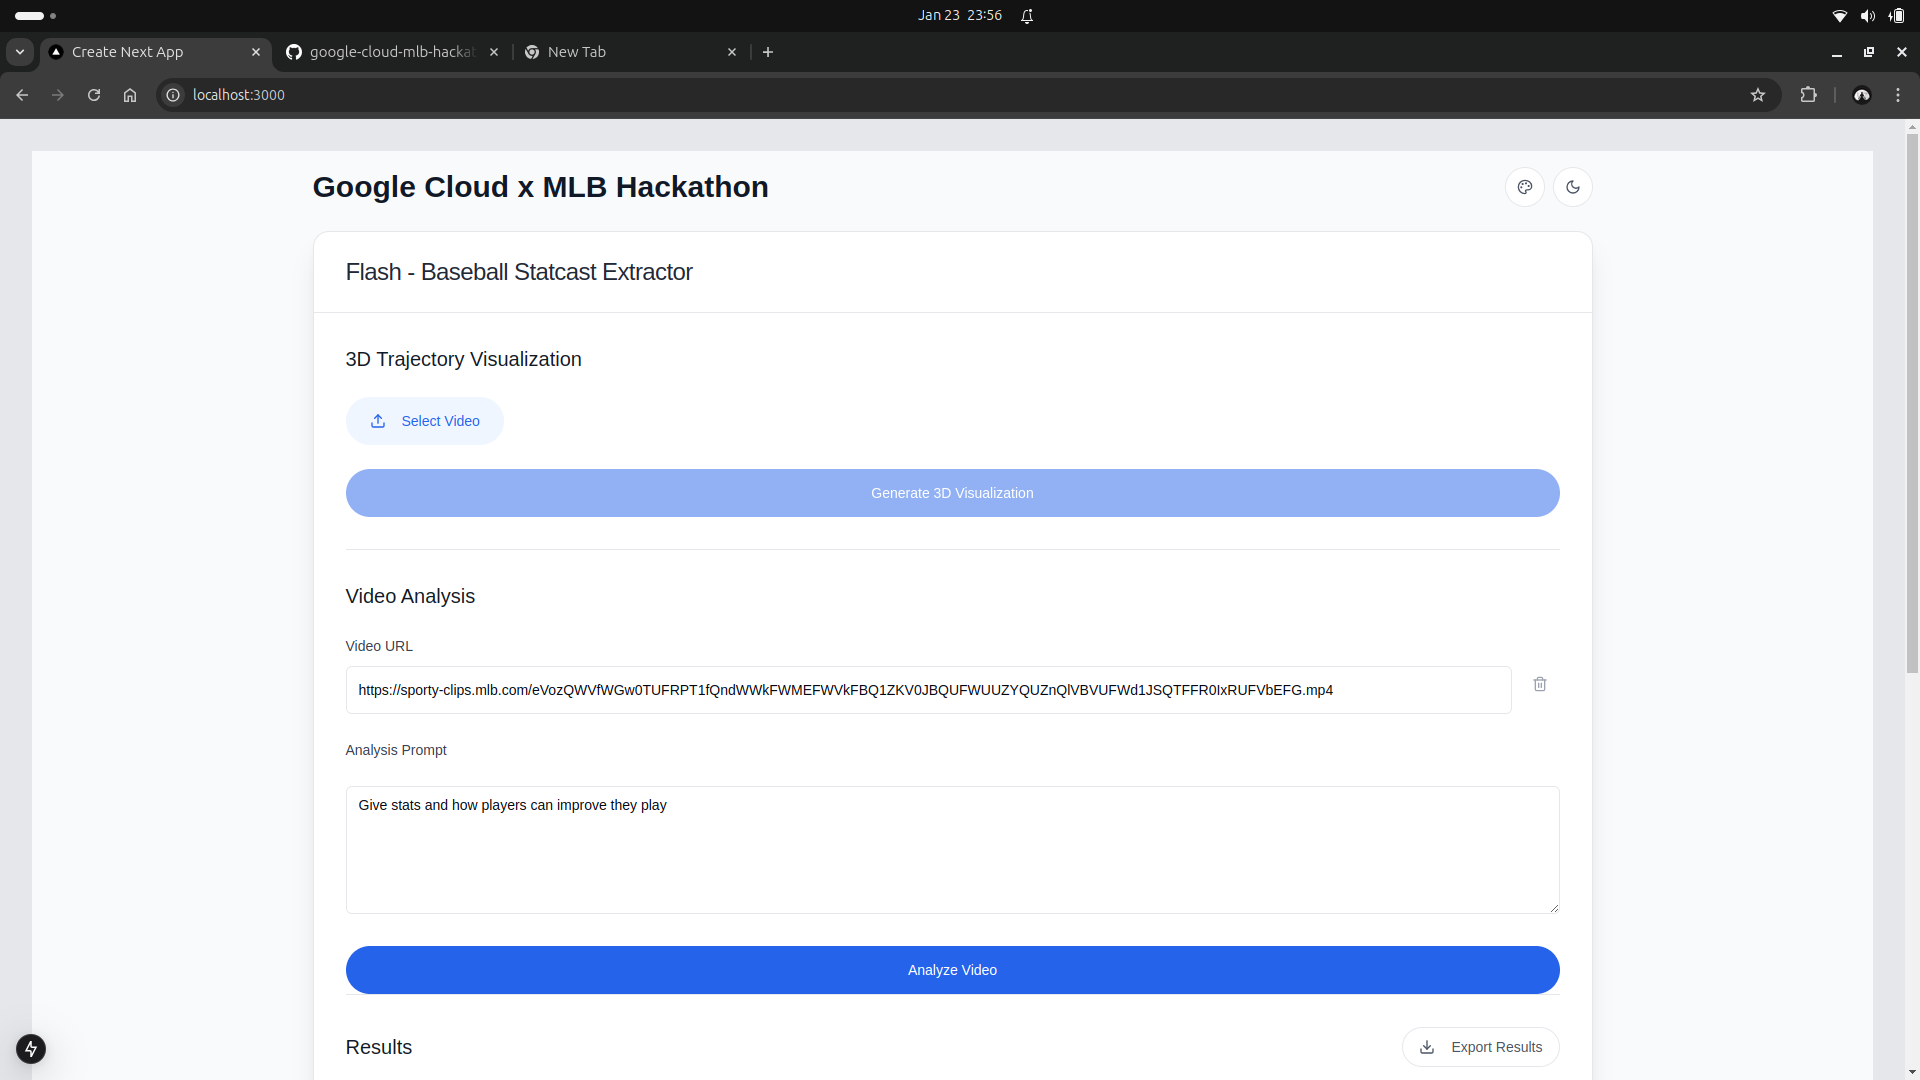Reload the localhost page
1920x1080 pixels.
(x=94, y=95)
